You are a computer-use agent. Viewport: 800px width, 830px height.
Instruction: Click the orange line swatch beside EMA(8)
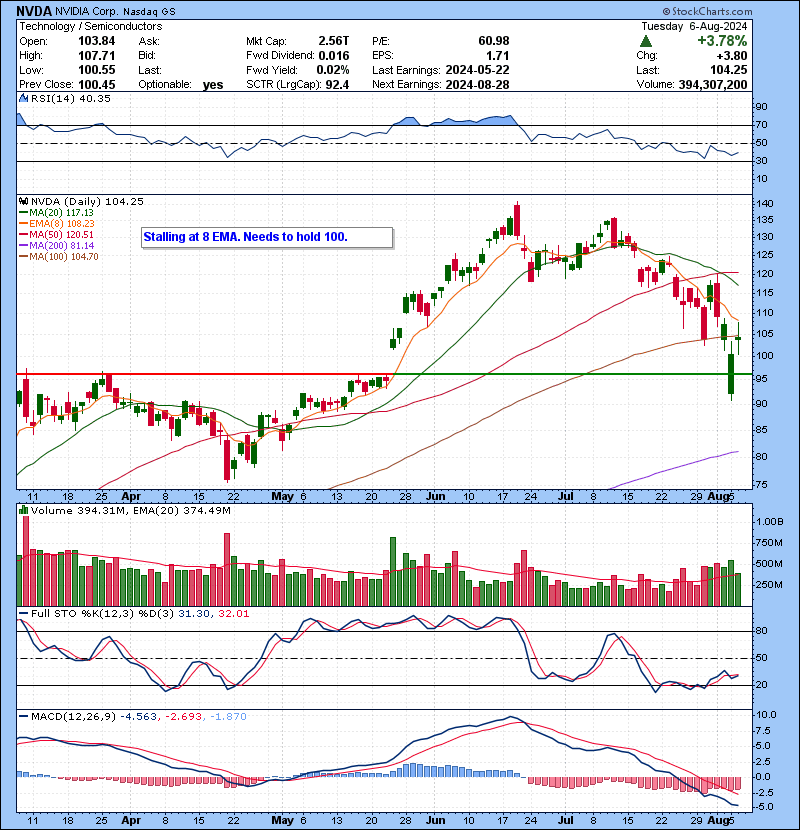pyautogui.click(x=24, y=223)
